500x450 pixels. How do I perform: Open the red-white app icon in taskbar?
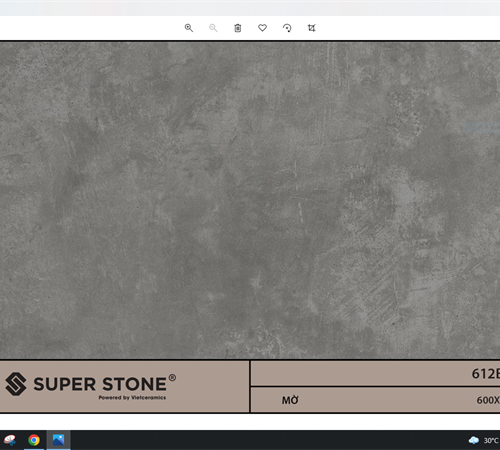point(10,440)
